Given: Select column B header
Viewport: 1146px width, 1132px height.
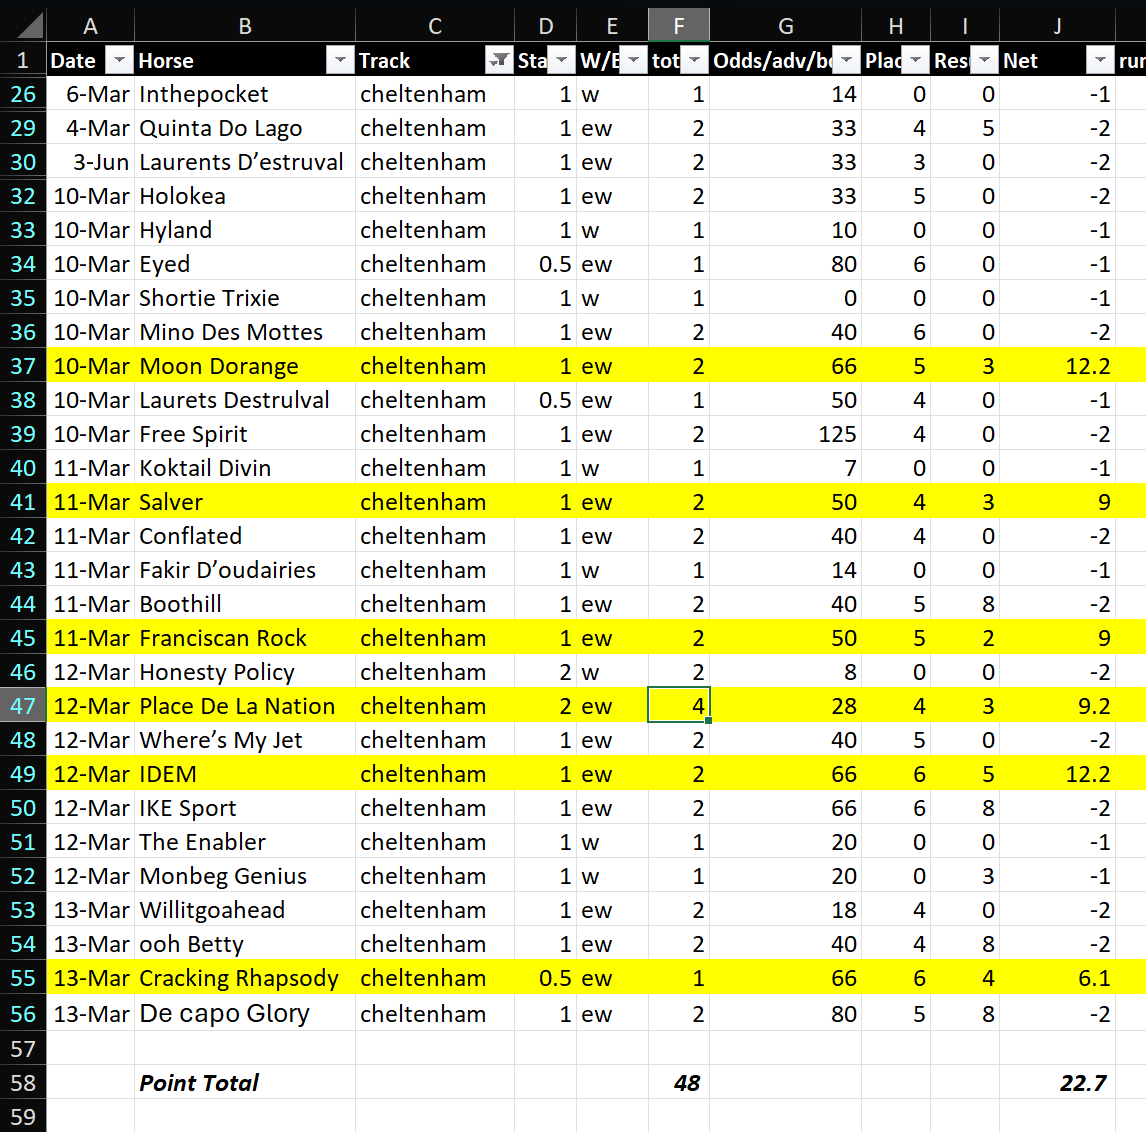Looking at the screenshot, I should click(245, 26).
